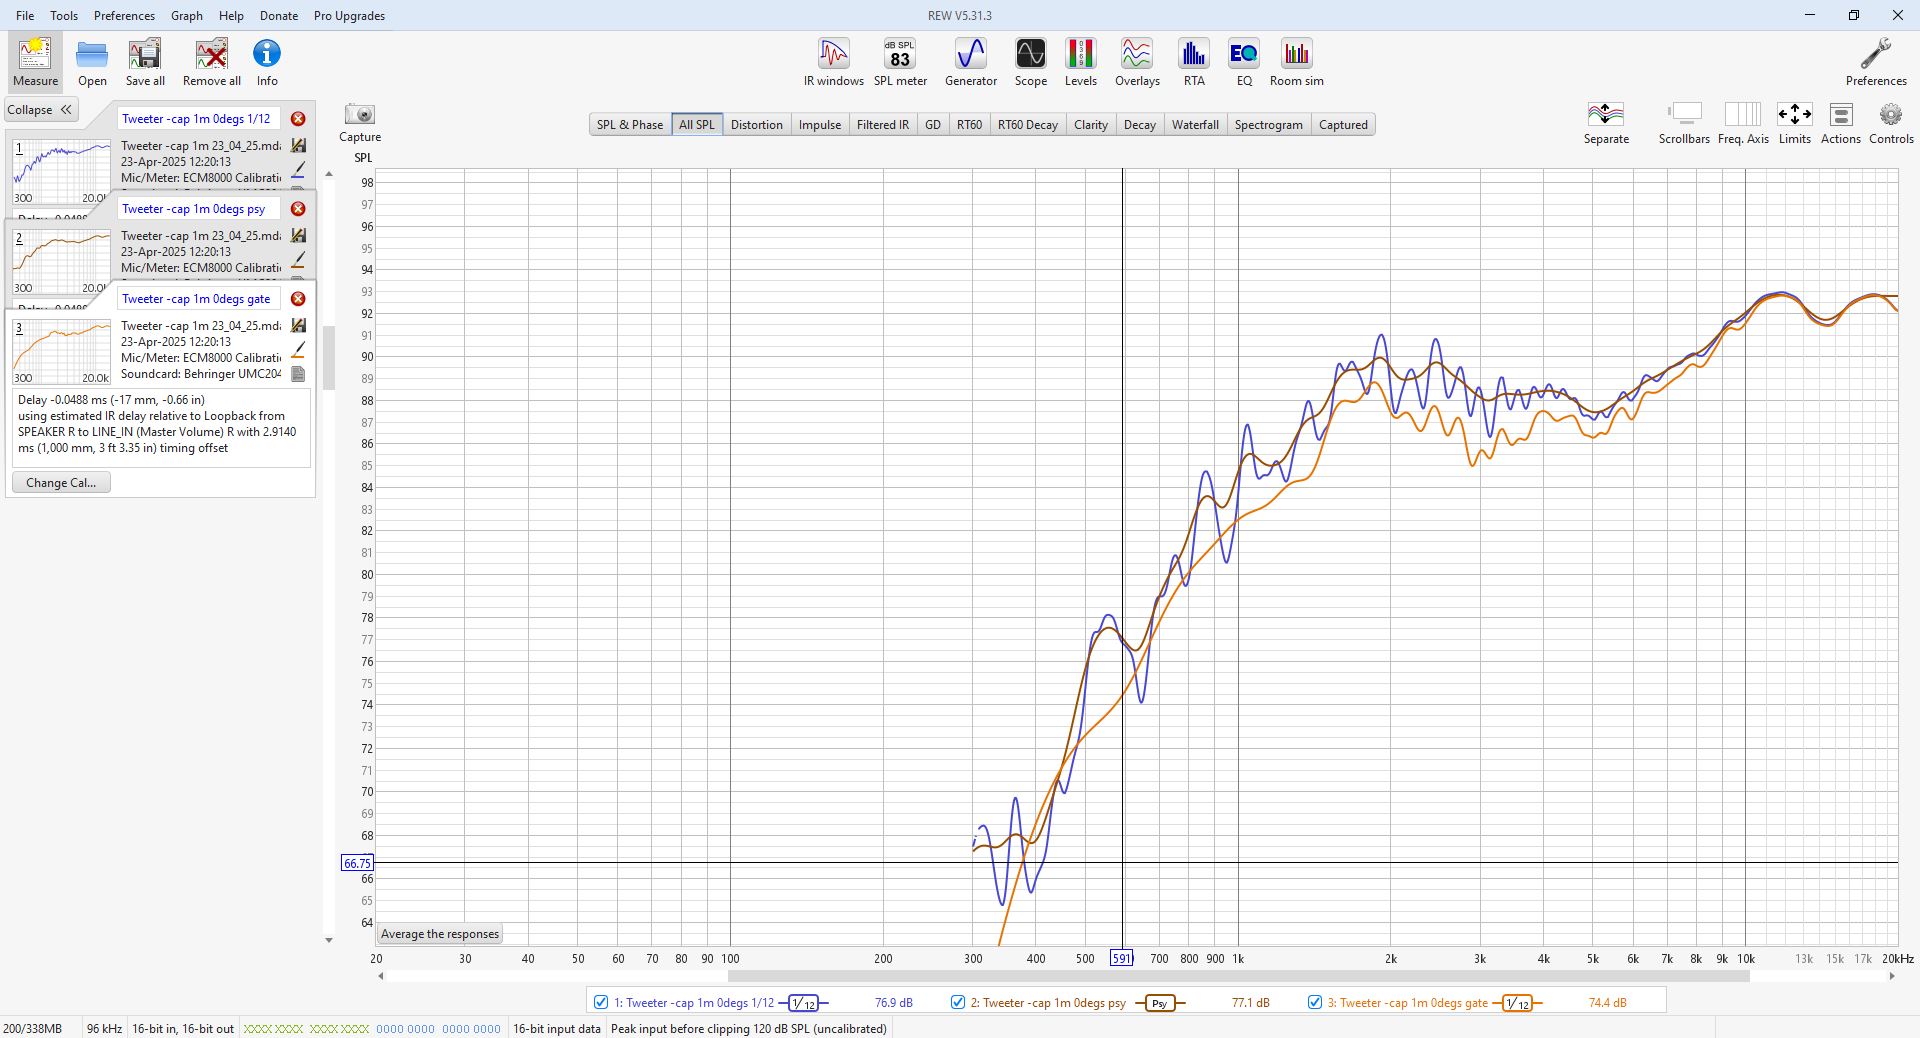The image size is (1920, 1038).
Task: Open the Donate menu
Action: coord(279,16)
